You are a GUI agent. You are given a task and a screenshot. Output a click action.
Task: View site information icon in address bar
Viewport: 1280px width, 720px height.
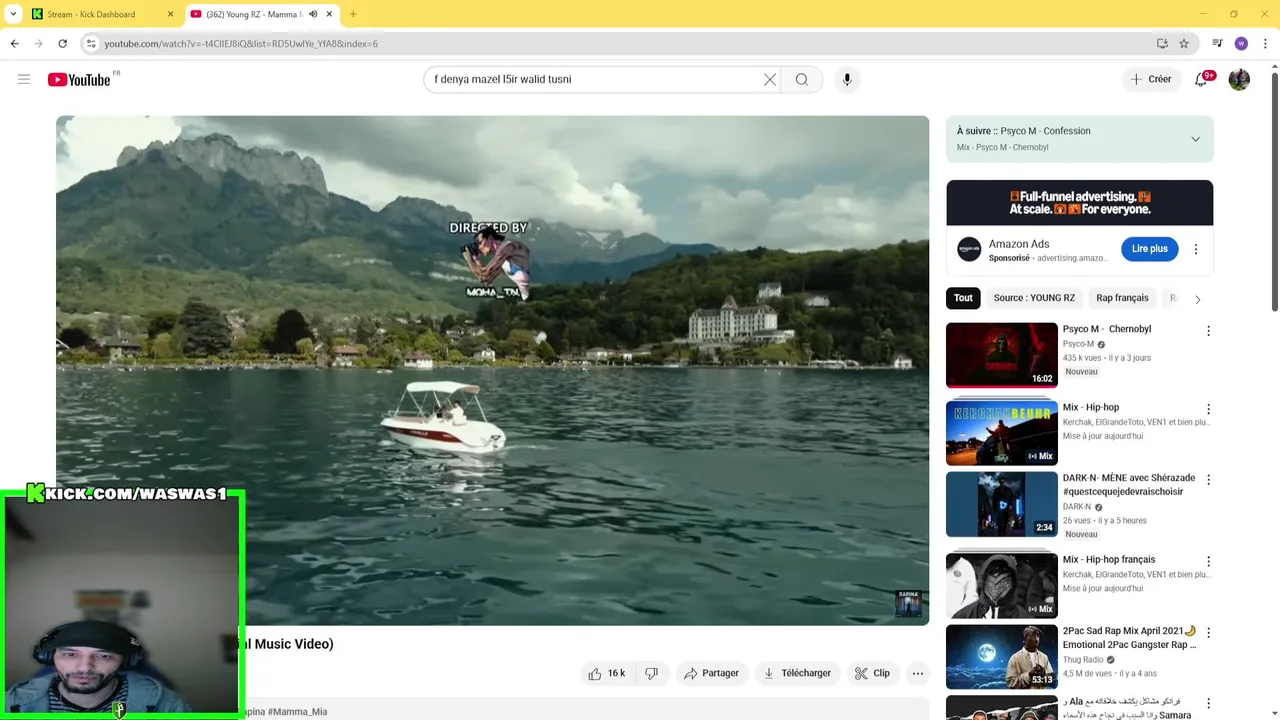91,43
